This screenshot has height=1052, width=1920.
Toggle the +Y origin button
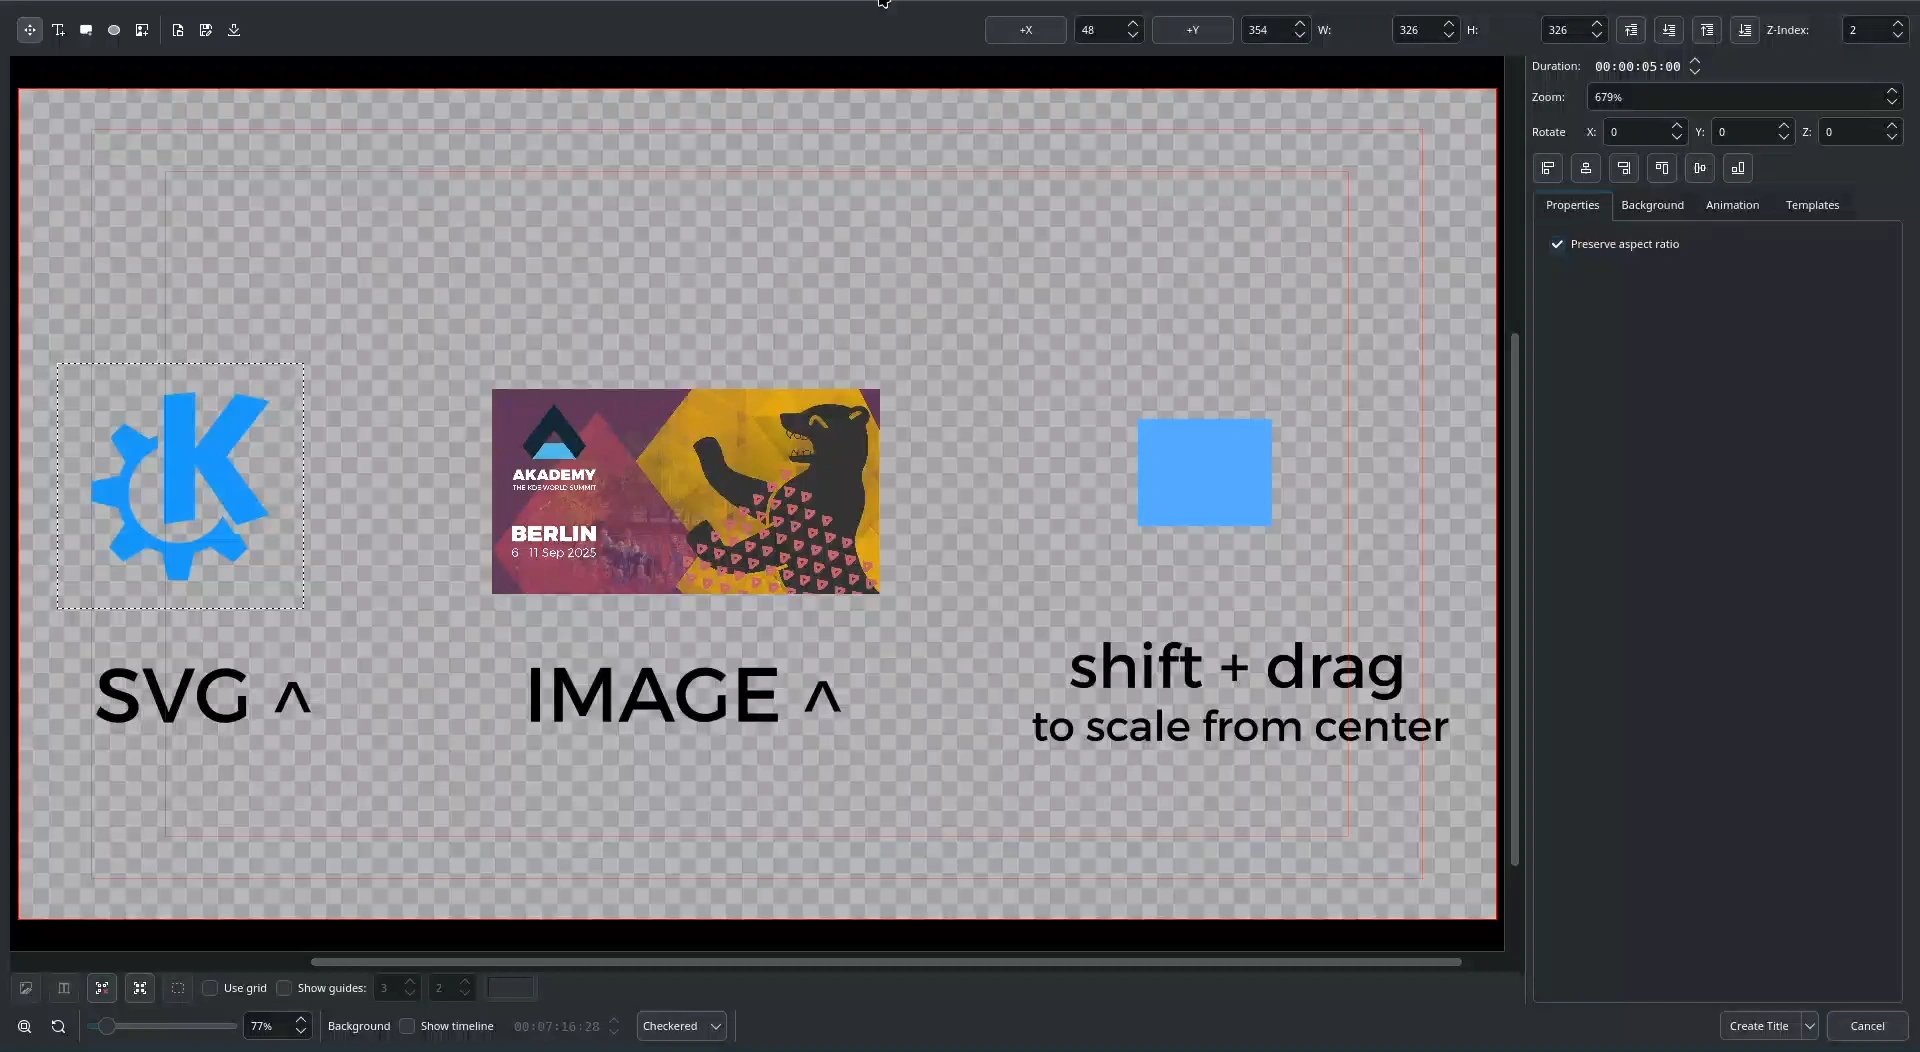1193,30
